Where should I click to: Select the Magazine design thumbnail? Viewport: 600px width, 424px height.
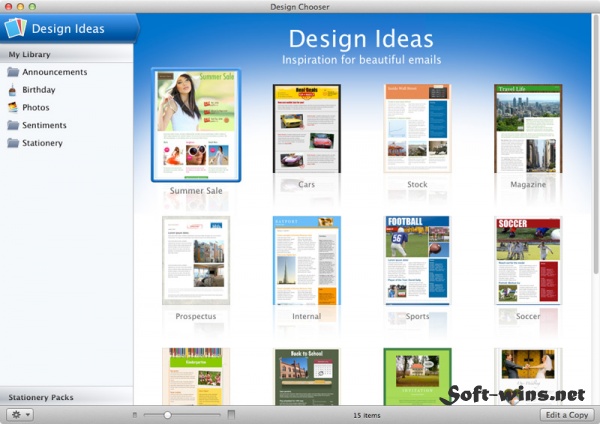(x=528, y=129)
